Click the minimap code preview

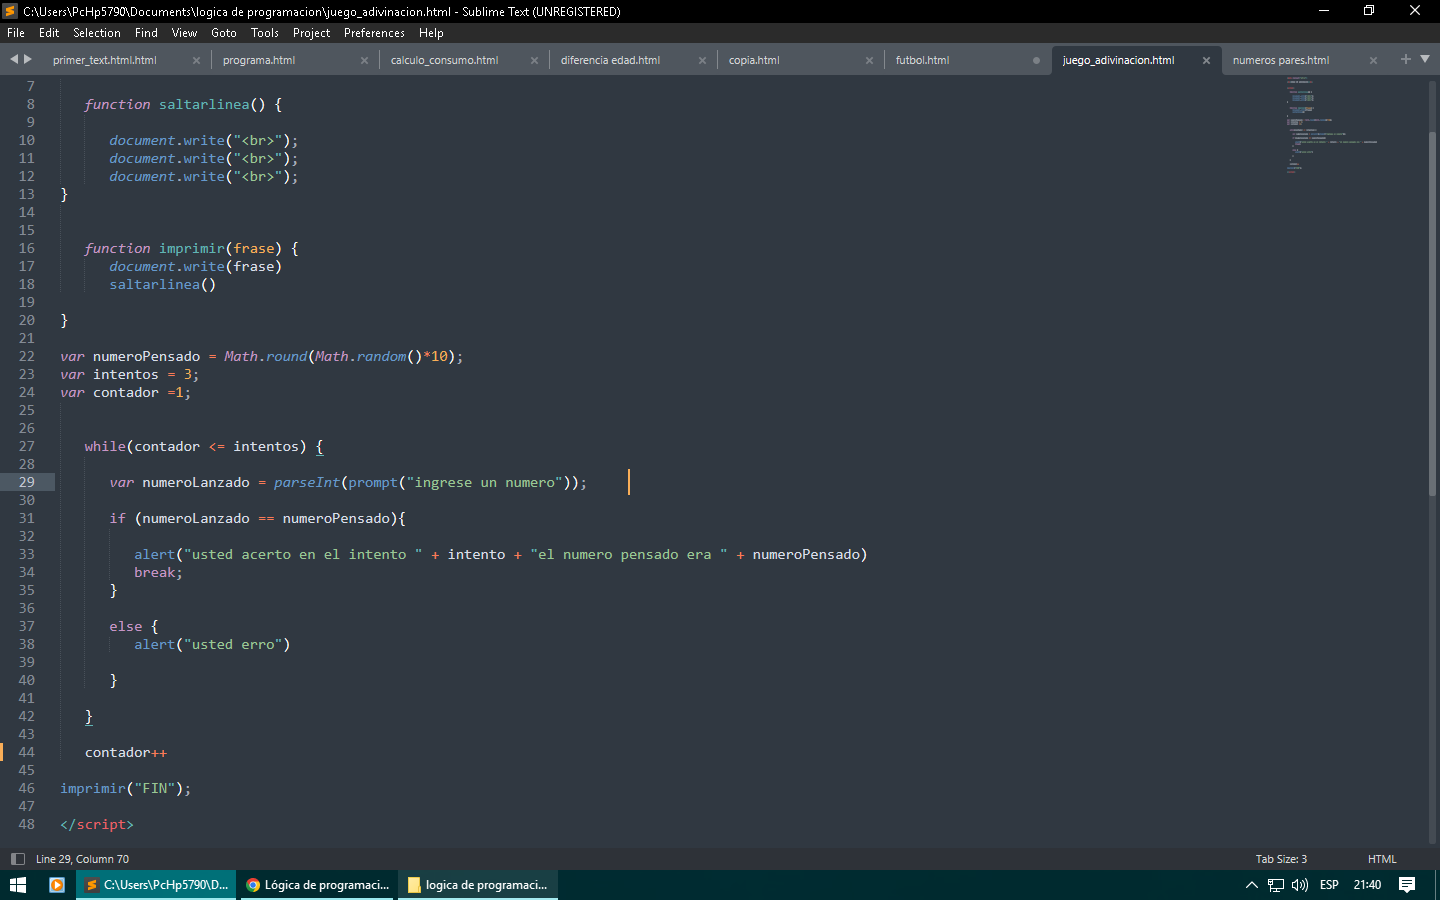1331,124
